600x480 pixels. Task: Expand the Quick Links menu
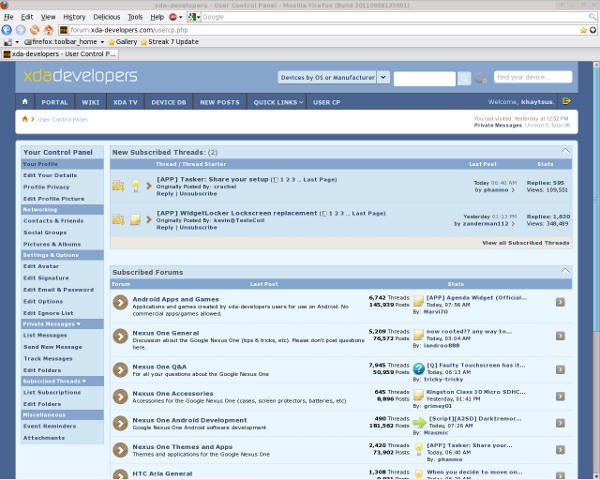[276, 102]
